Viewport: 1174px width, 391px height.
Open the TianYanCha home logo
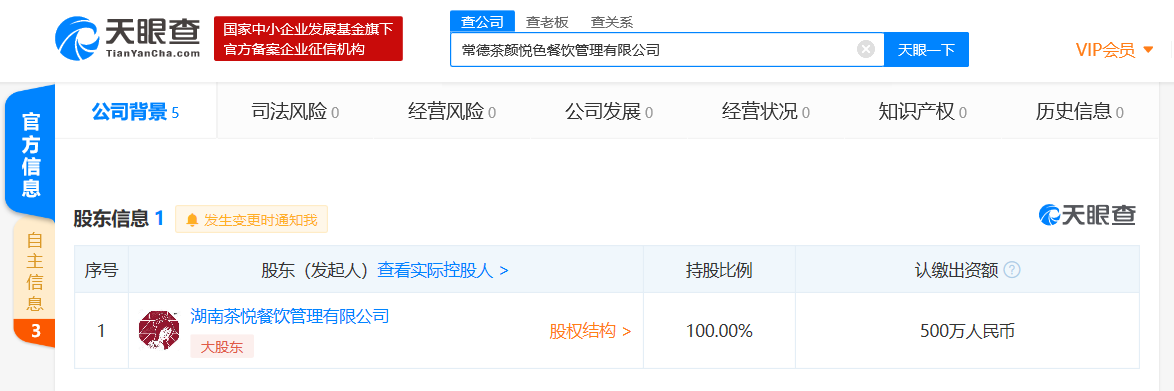click(127, 39)
